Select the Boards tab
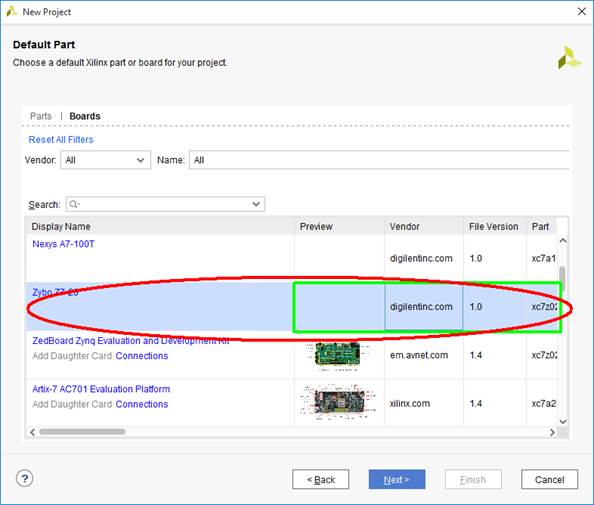The height and width of the screenshot is (505, 594). coord(85,116)
